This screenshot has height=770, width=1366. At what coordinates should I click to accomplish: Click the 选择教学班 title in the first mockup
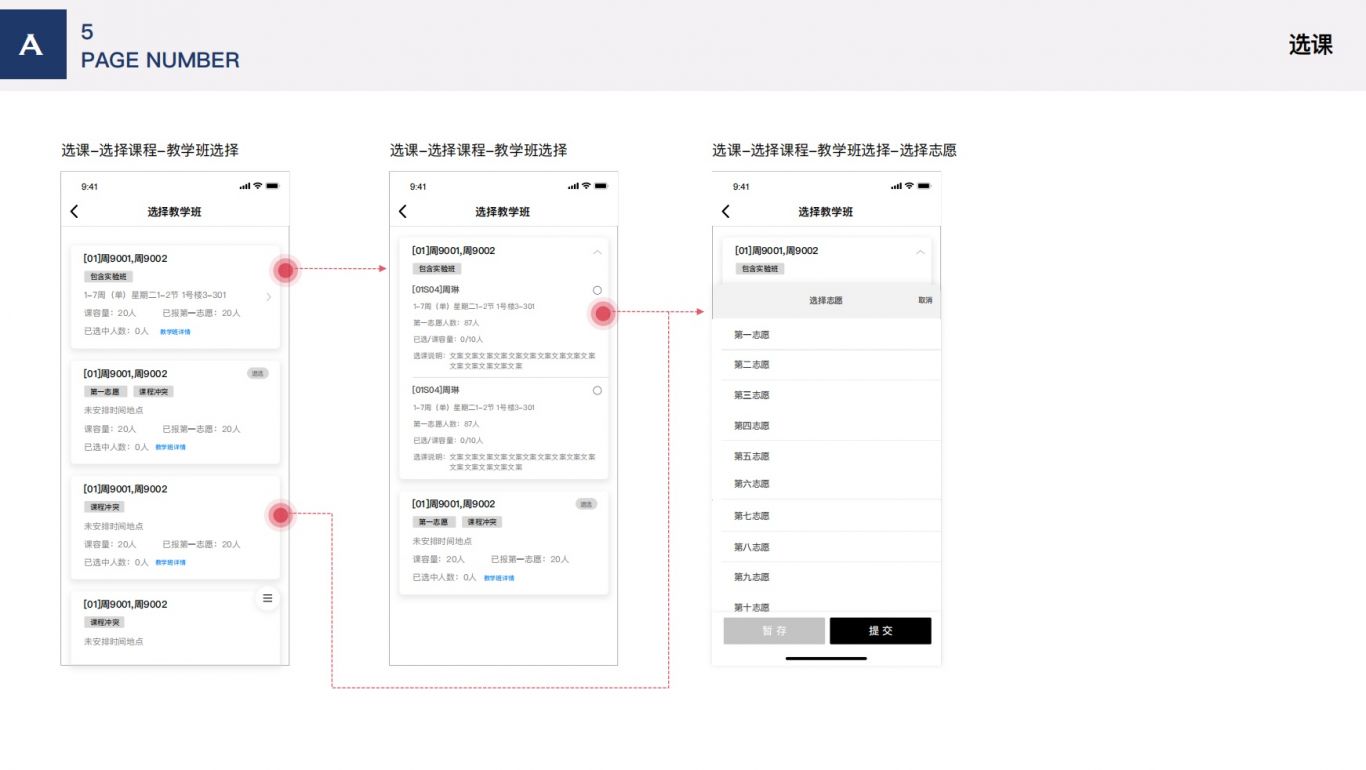click(x=174, y=212)
